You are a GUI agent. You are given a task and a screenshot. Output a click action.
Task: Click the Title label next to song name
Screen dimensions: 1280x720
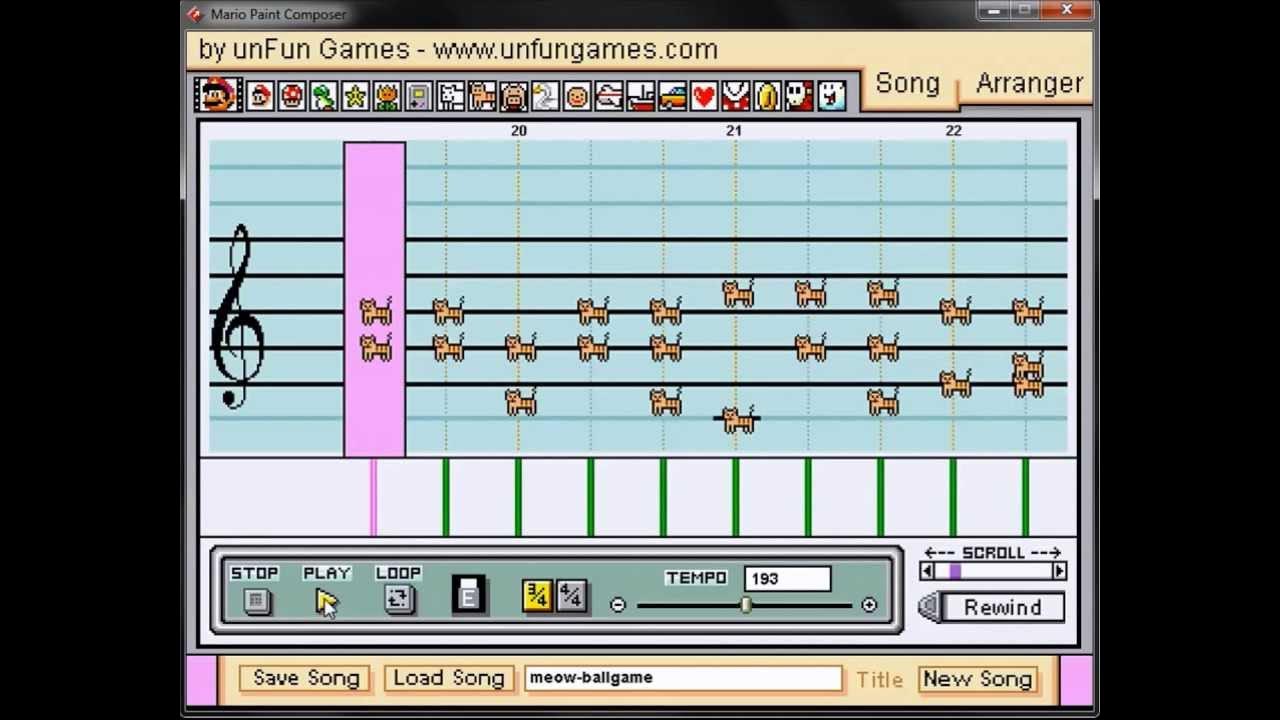(x=879, y=680)
